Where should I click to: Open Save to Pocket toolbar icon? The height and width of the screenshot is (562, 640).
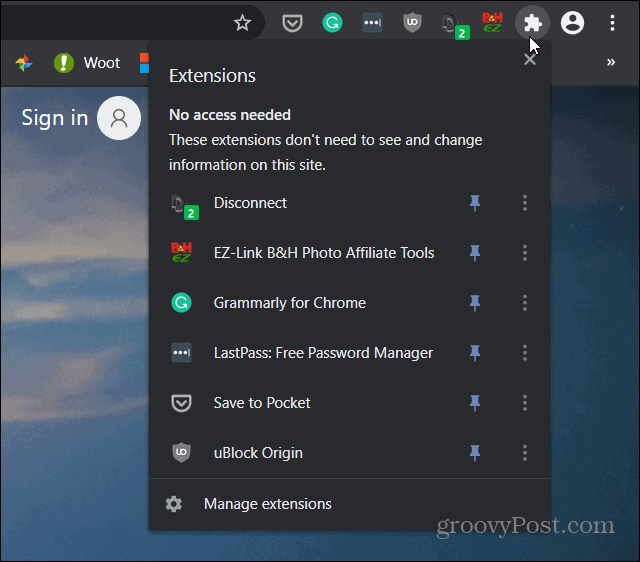pos(292,23)
